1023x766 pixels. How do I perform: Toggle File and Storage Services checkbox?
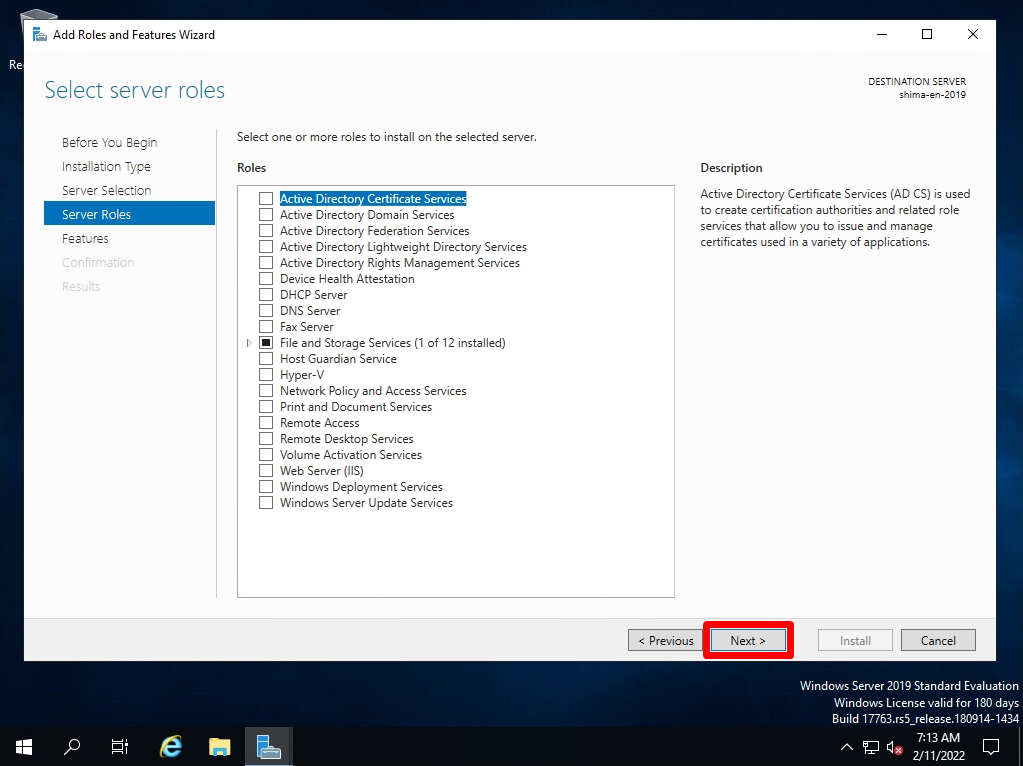click(266, 343)
